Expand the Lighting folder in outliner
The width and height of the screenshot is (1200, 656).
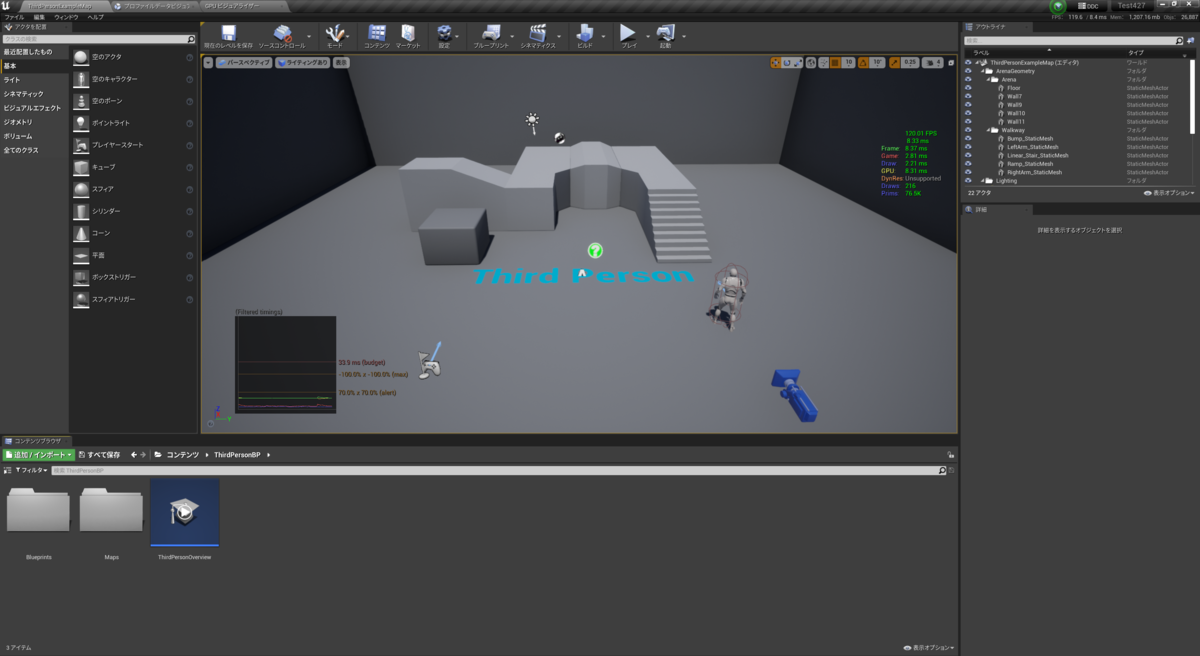pyautogui.click(x=985, y=181)
